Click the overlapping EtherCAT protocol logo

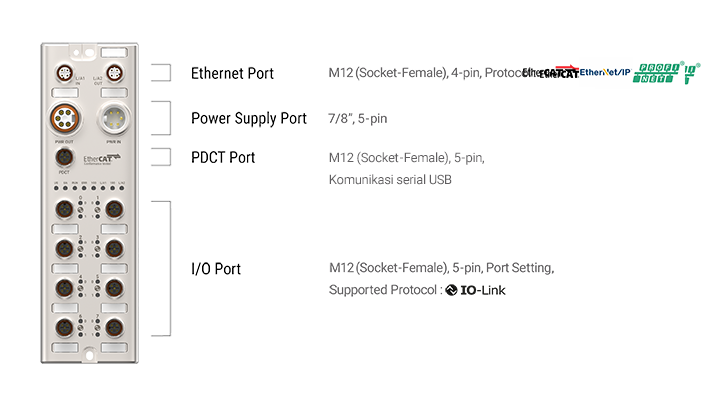(551, 72)
